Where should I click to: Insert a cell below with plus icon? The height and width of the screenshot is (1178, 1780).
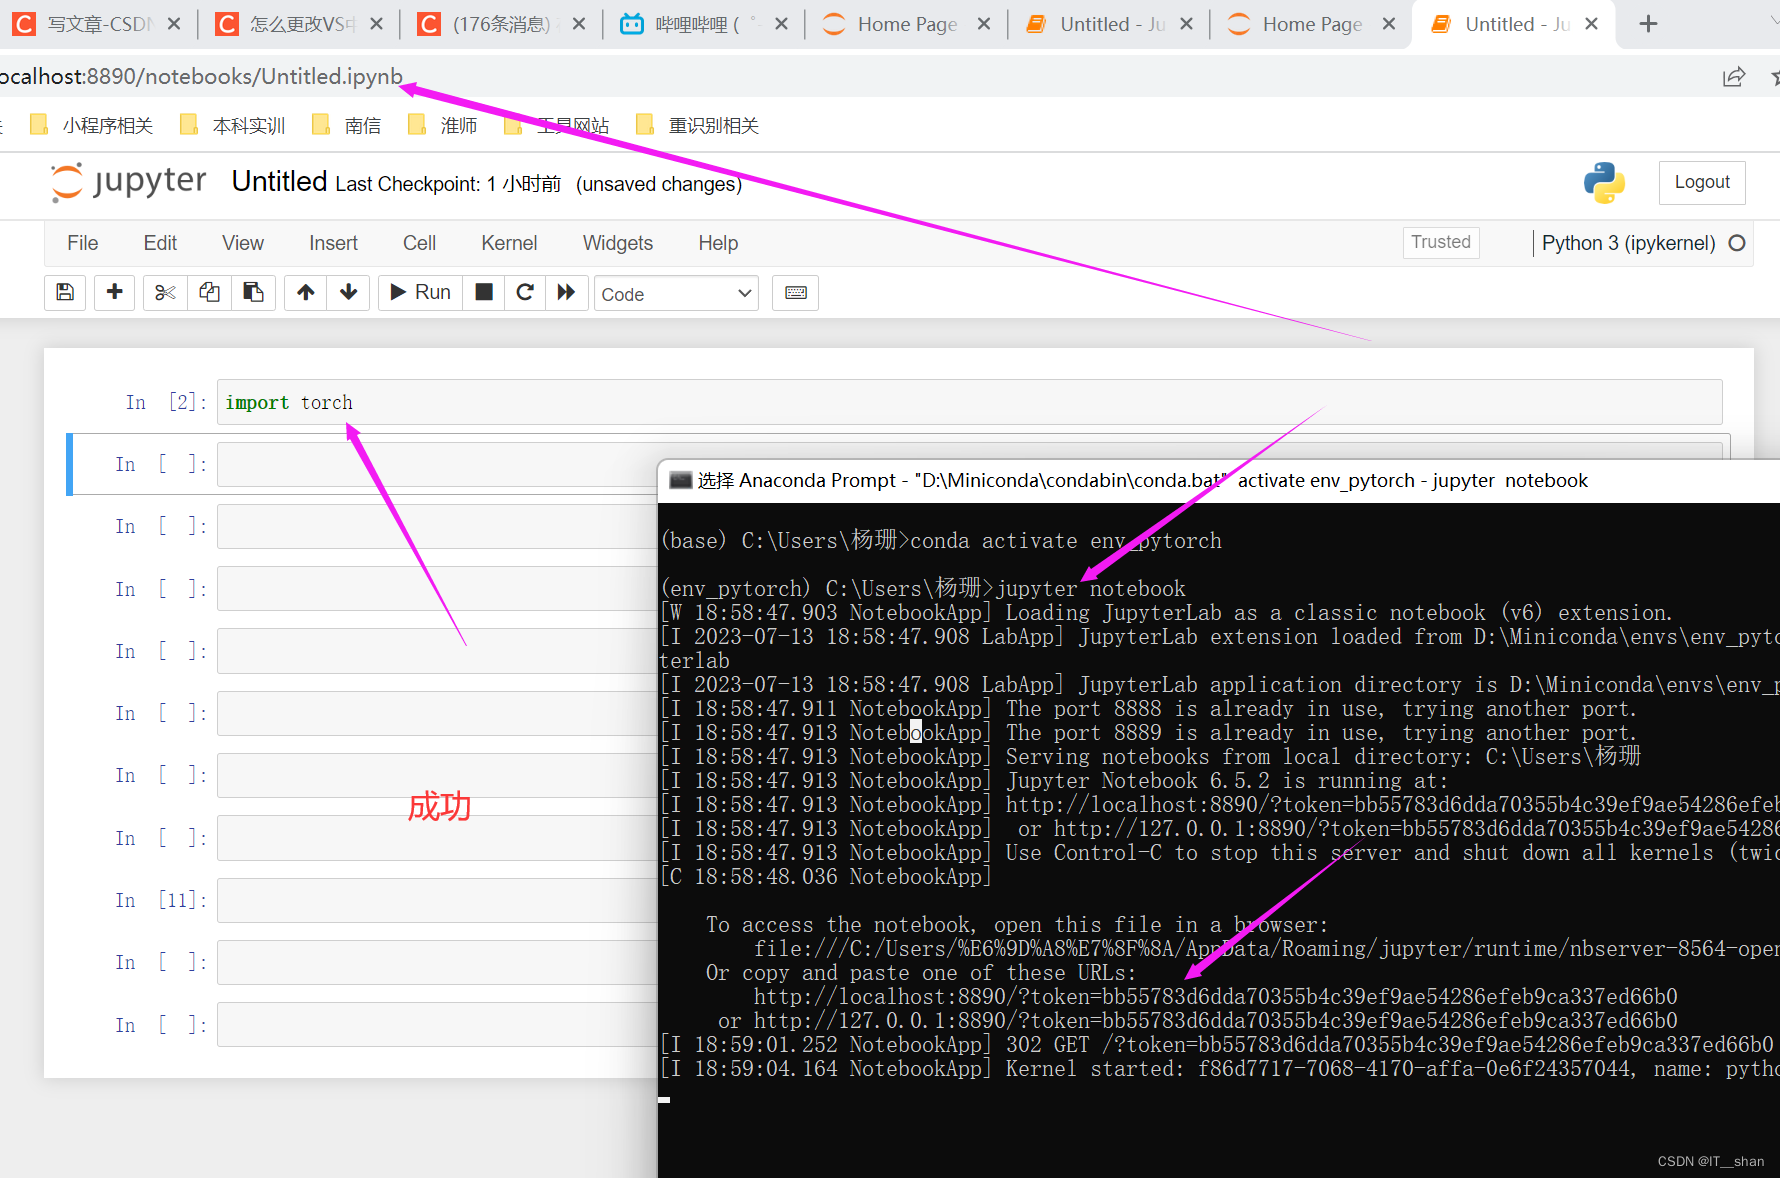pos(115,292)
